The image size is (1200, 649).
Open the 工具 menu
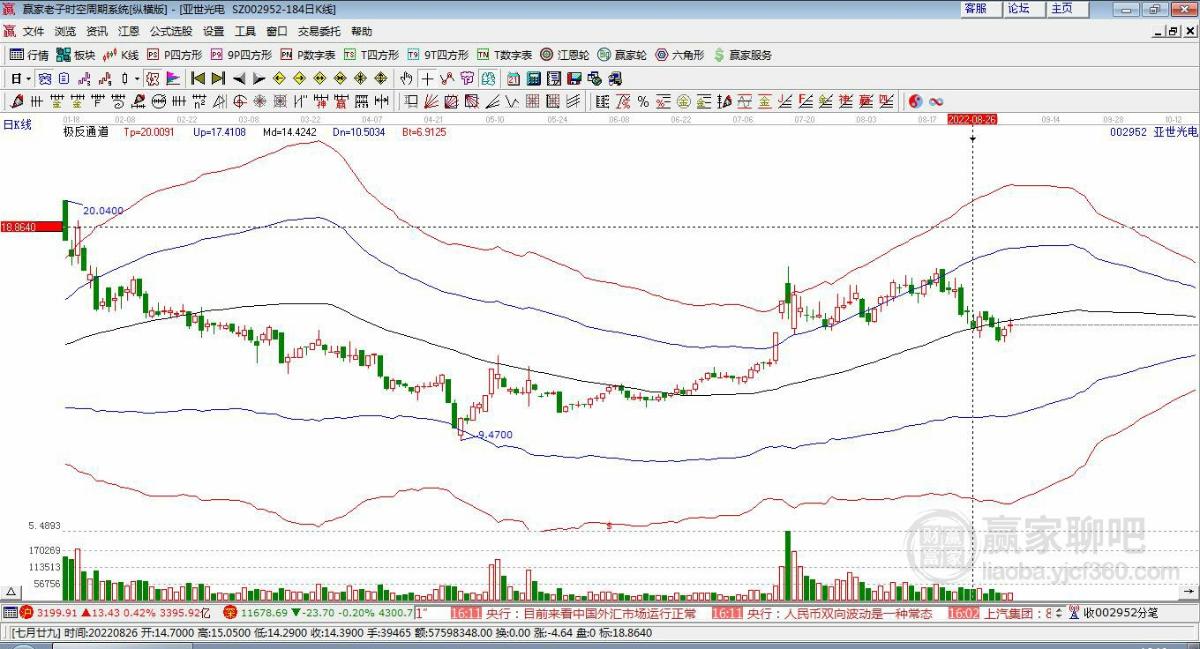tap(246, 31)
